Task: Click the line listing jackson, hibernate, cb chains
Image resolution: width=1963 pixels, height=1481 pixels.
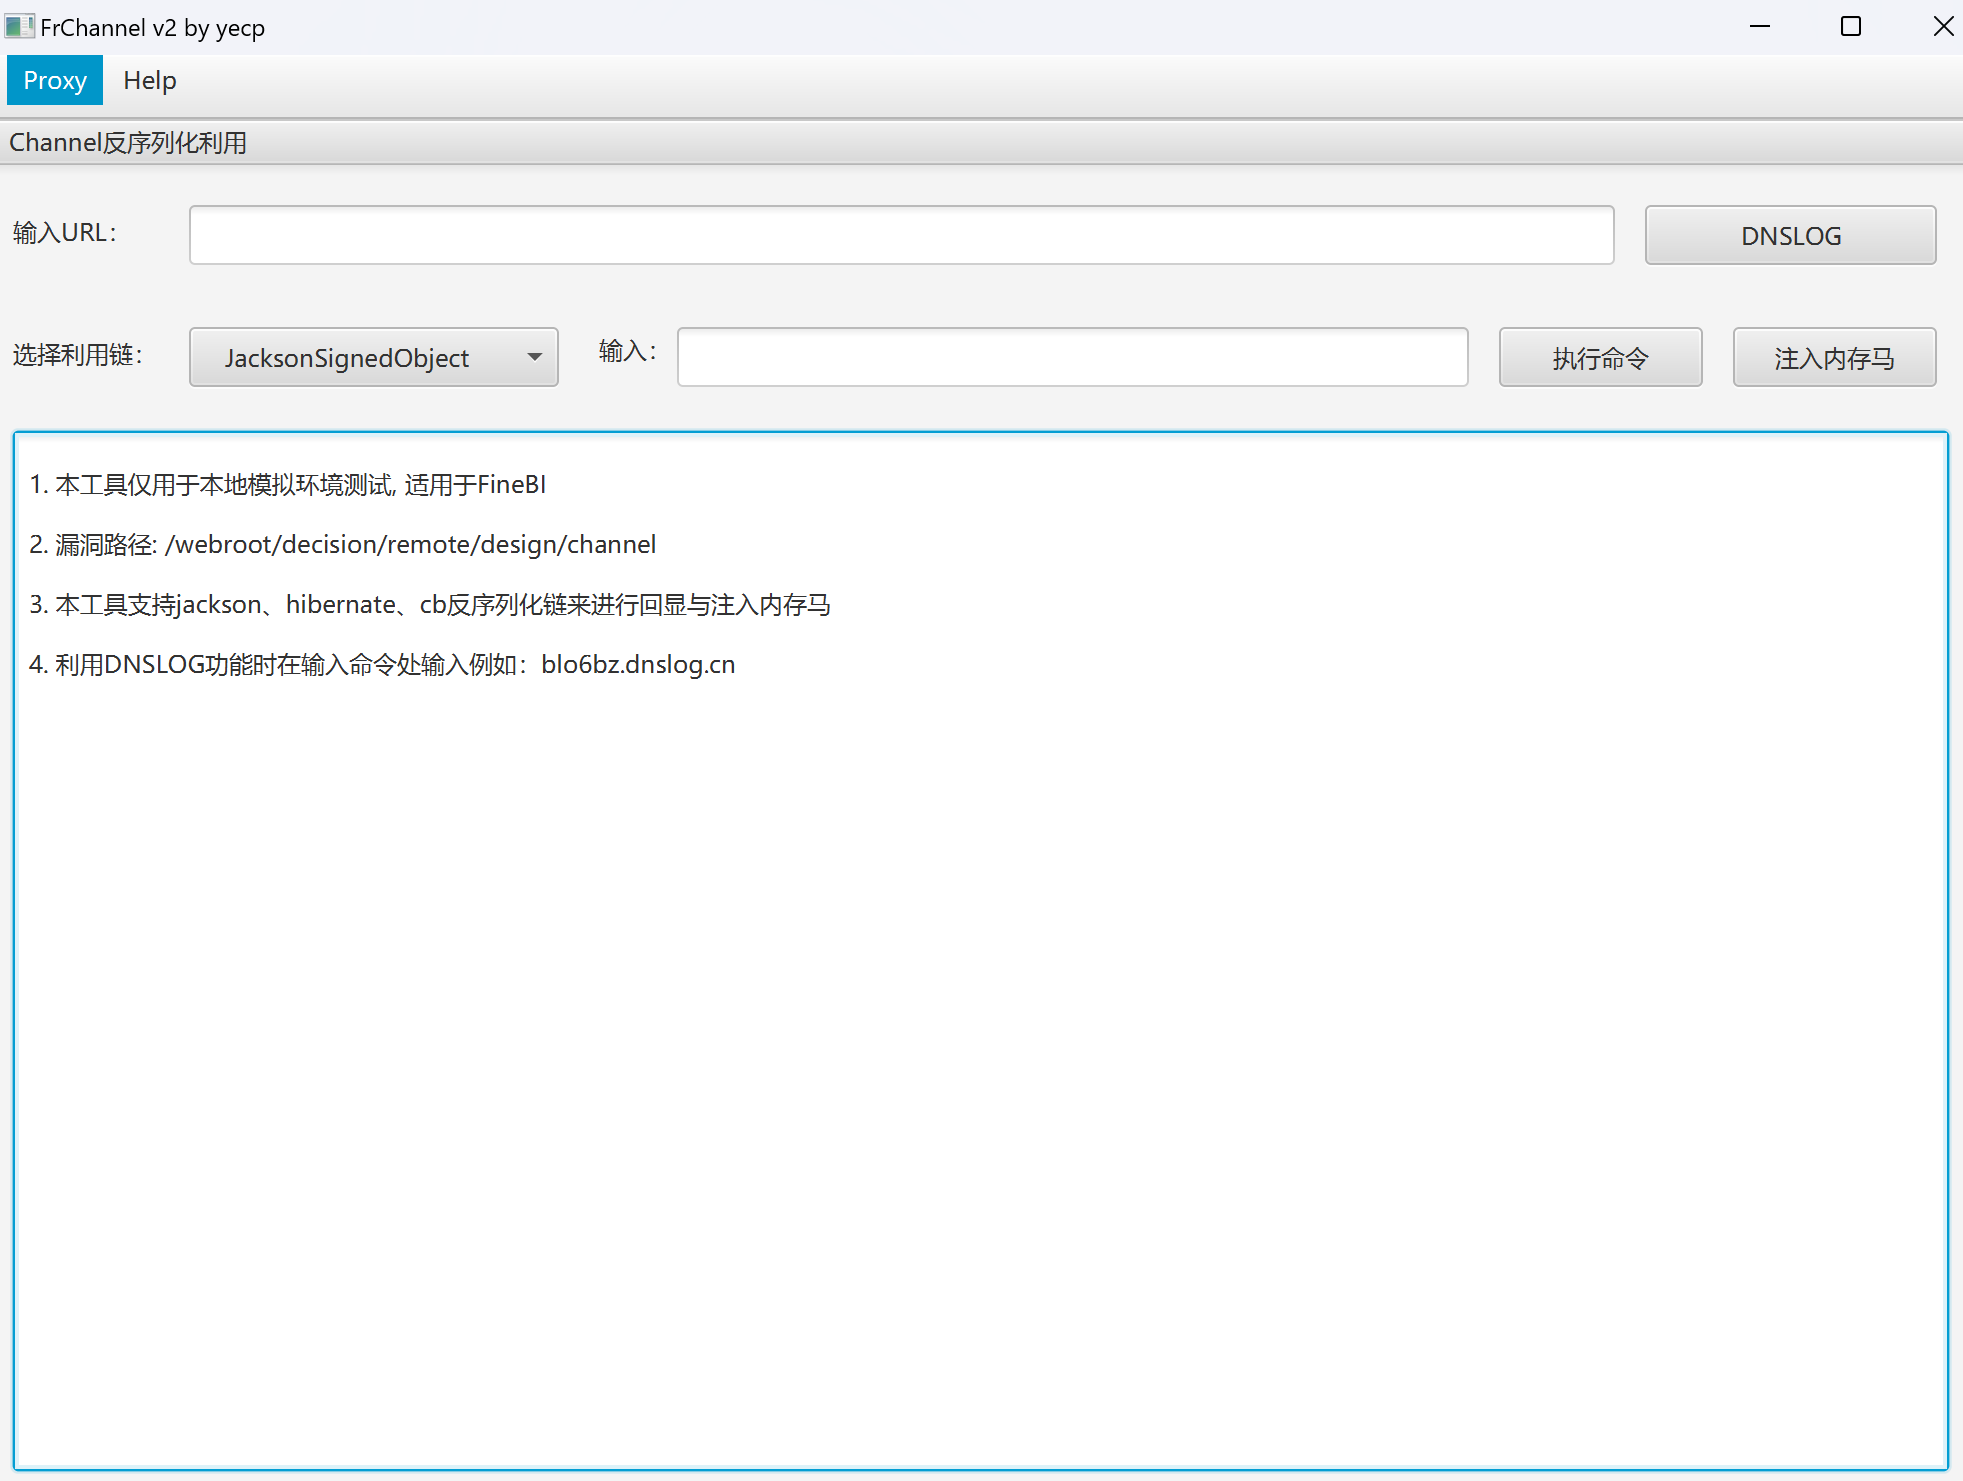Action: click(x=430, y=605)
